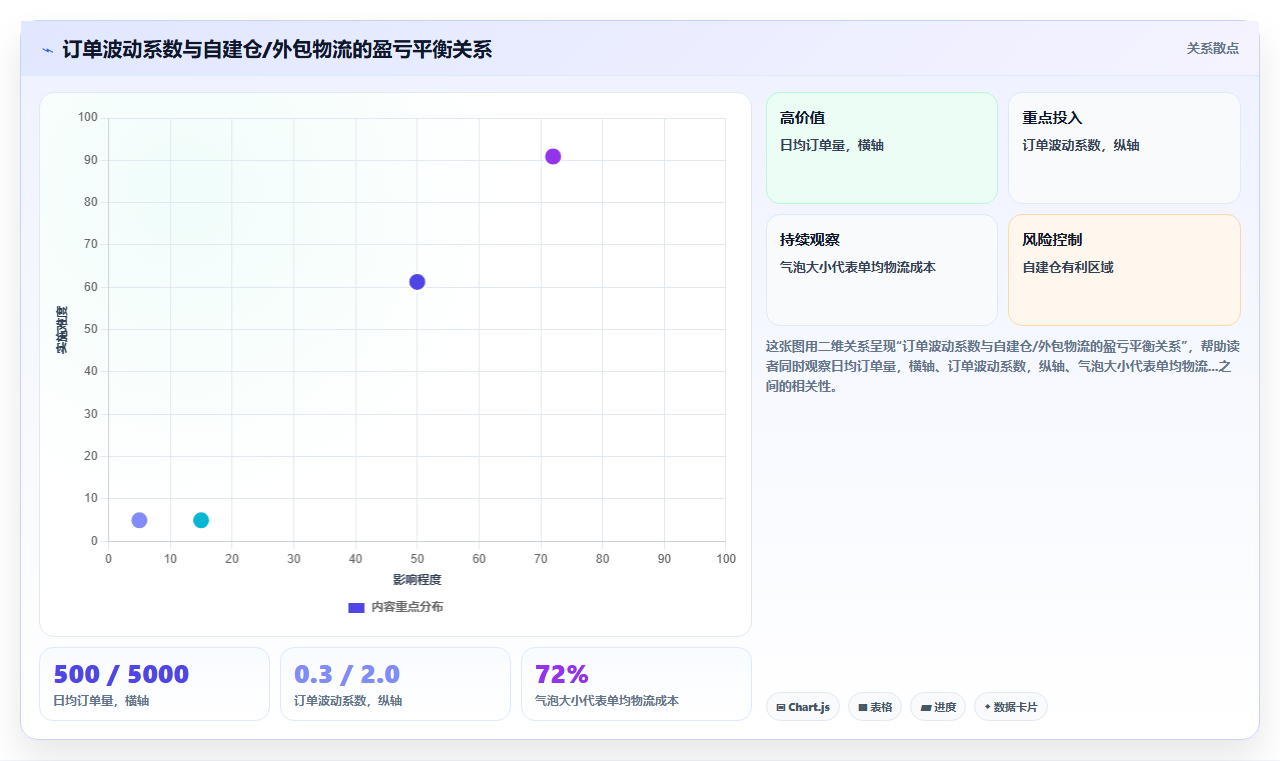This screenshot has width=1280, height=761.
Task: Click the 进度 tag
Action: (x=938, y=707)
